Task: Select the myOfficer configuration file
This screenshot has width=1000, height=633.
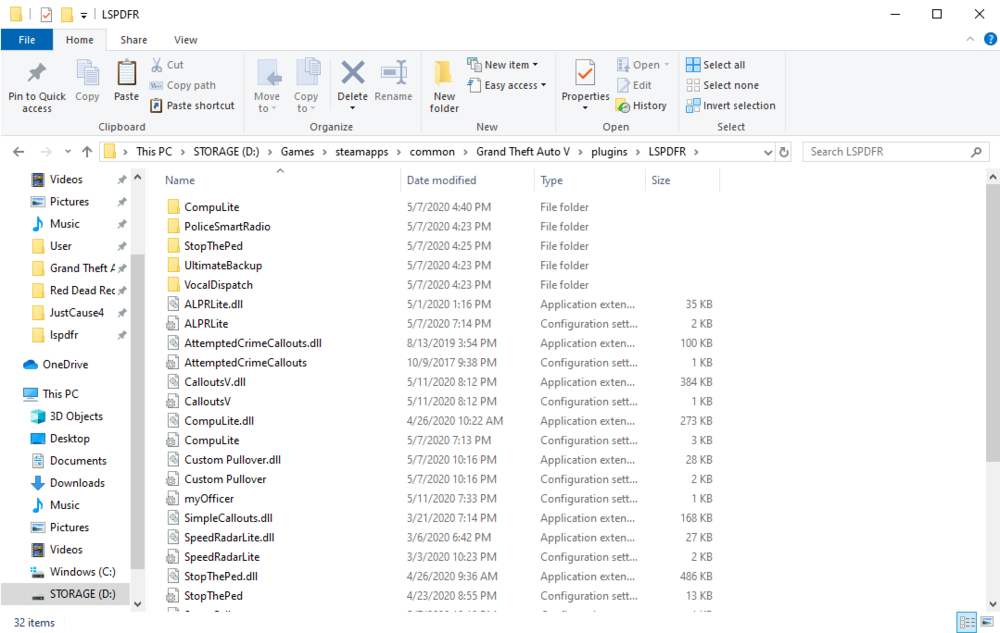Action: point(209,498)
